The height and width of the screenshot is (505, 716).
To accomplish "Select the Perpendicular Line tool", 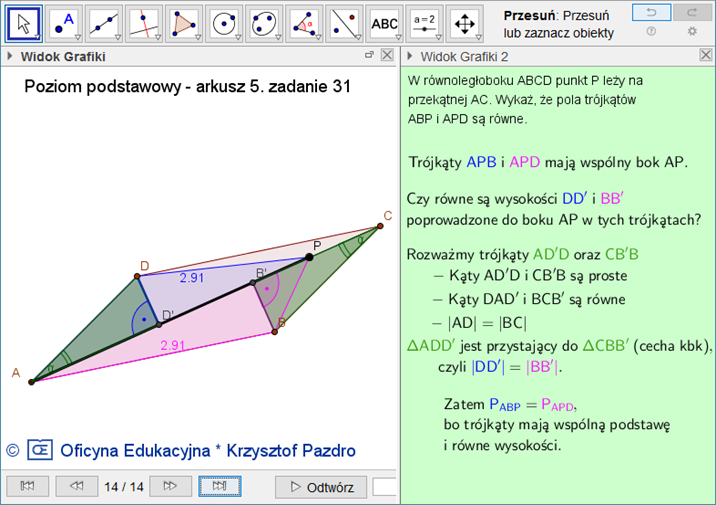I will click(x=145, y=22).
